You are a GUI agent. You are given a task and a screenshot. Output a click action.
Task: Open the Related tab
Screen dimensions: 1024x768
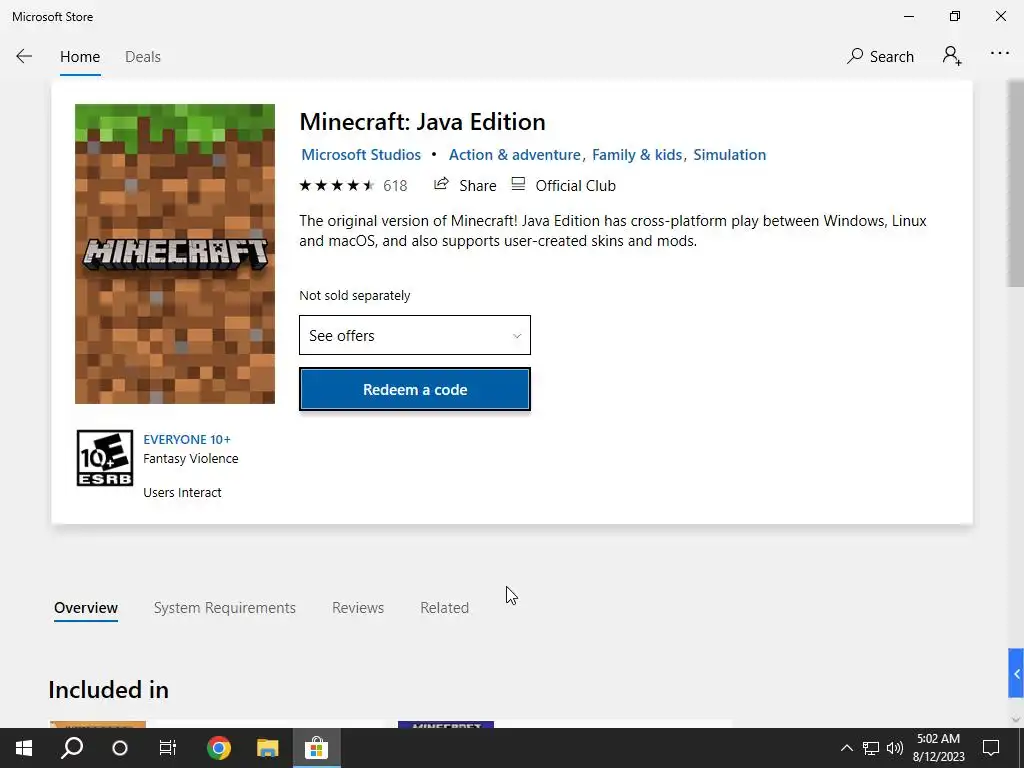pos(445,608)
